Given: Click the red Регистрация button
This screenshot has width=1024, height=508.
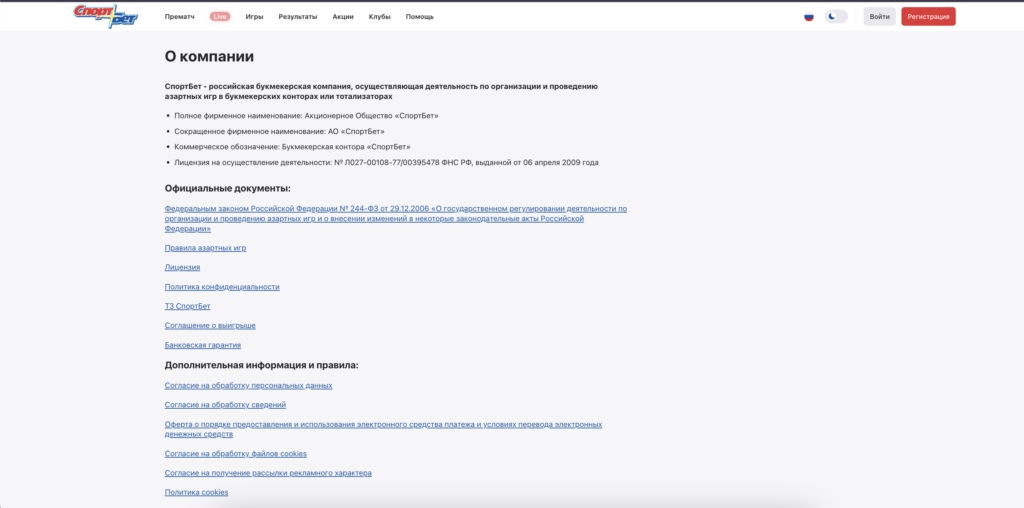Looking at the screenshot, I should coord(928,17).
